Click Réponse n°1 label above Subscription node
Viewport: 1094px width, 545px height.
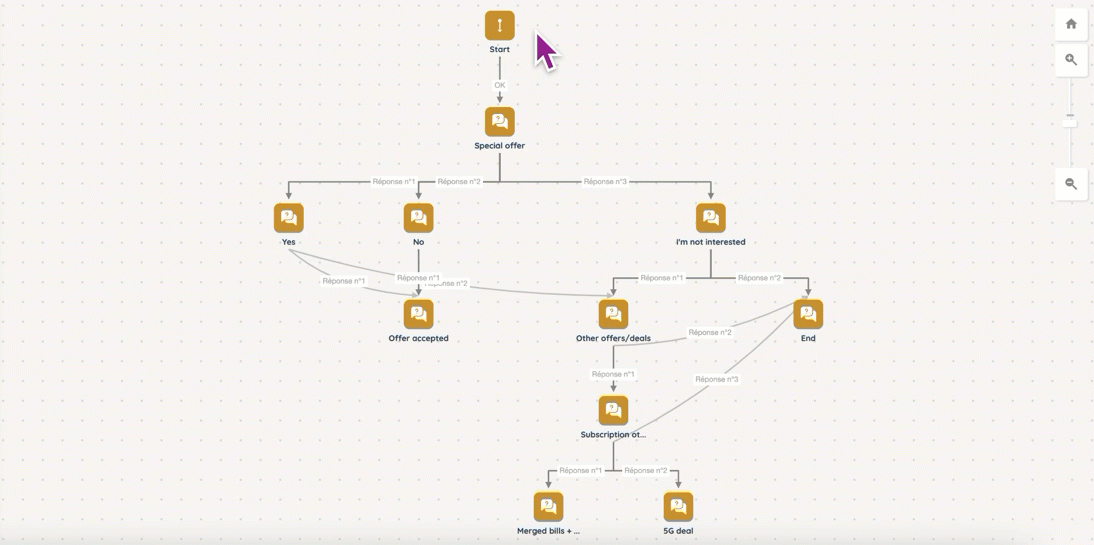[613, 374]
